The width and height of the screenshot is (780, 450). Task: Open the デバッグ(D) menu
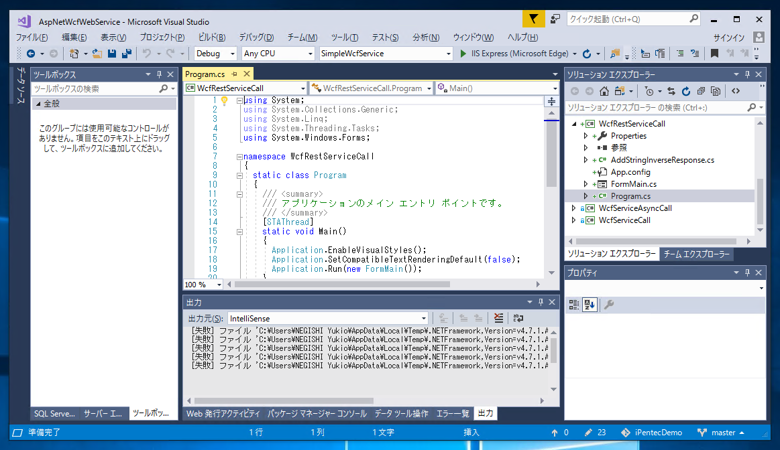[x=256, y=37]
